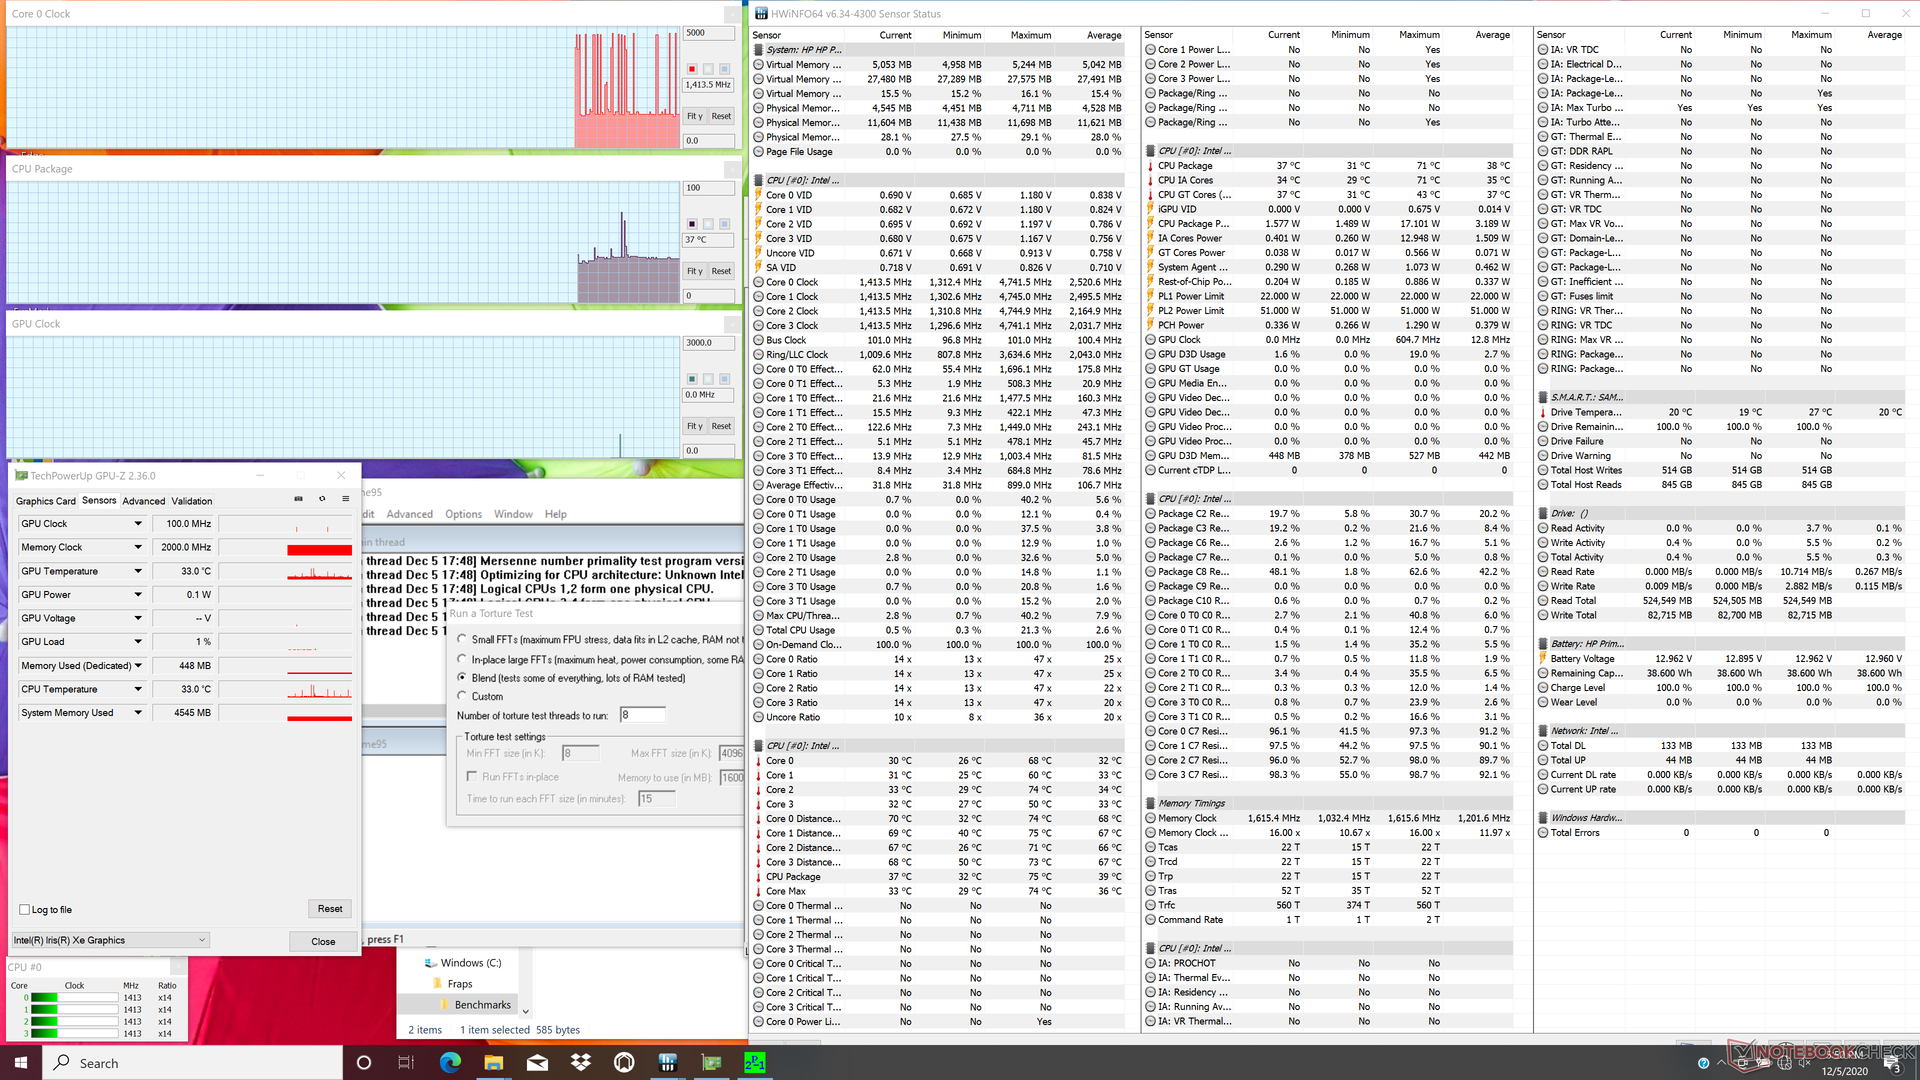The height and width of the screenshot is (1080, 1920).
Task: Click Close button in GPU-Z window
Action: pyautogui.click(x=323, y=941)
